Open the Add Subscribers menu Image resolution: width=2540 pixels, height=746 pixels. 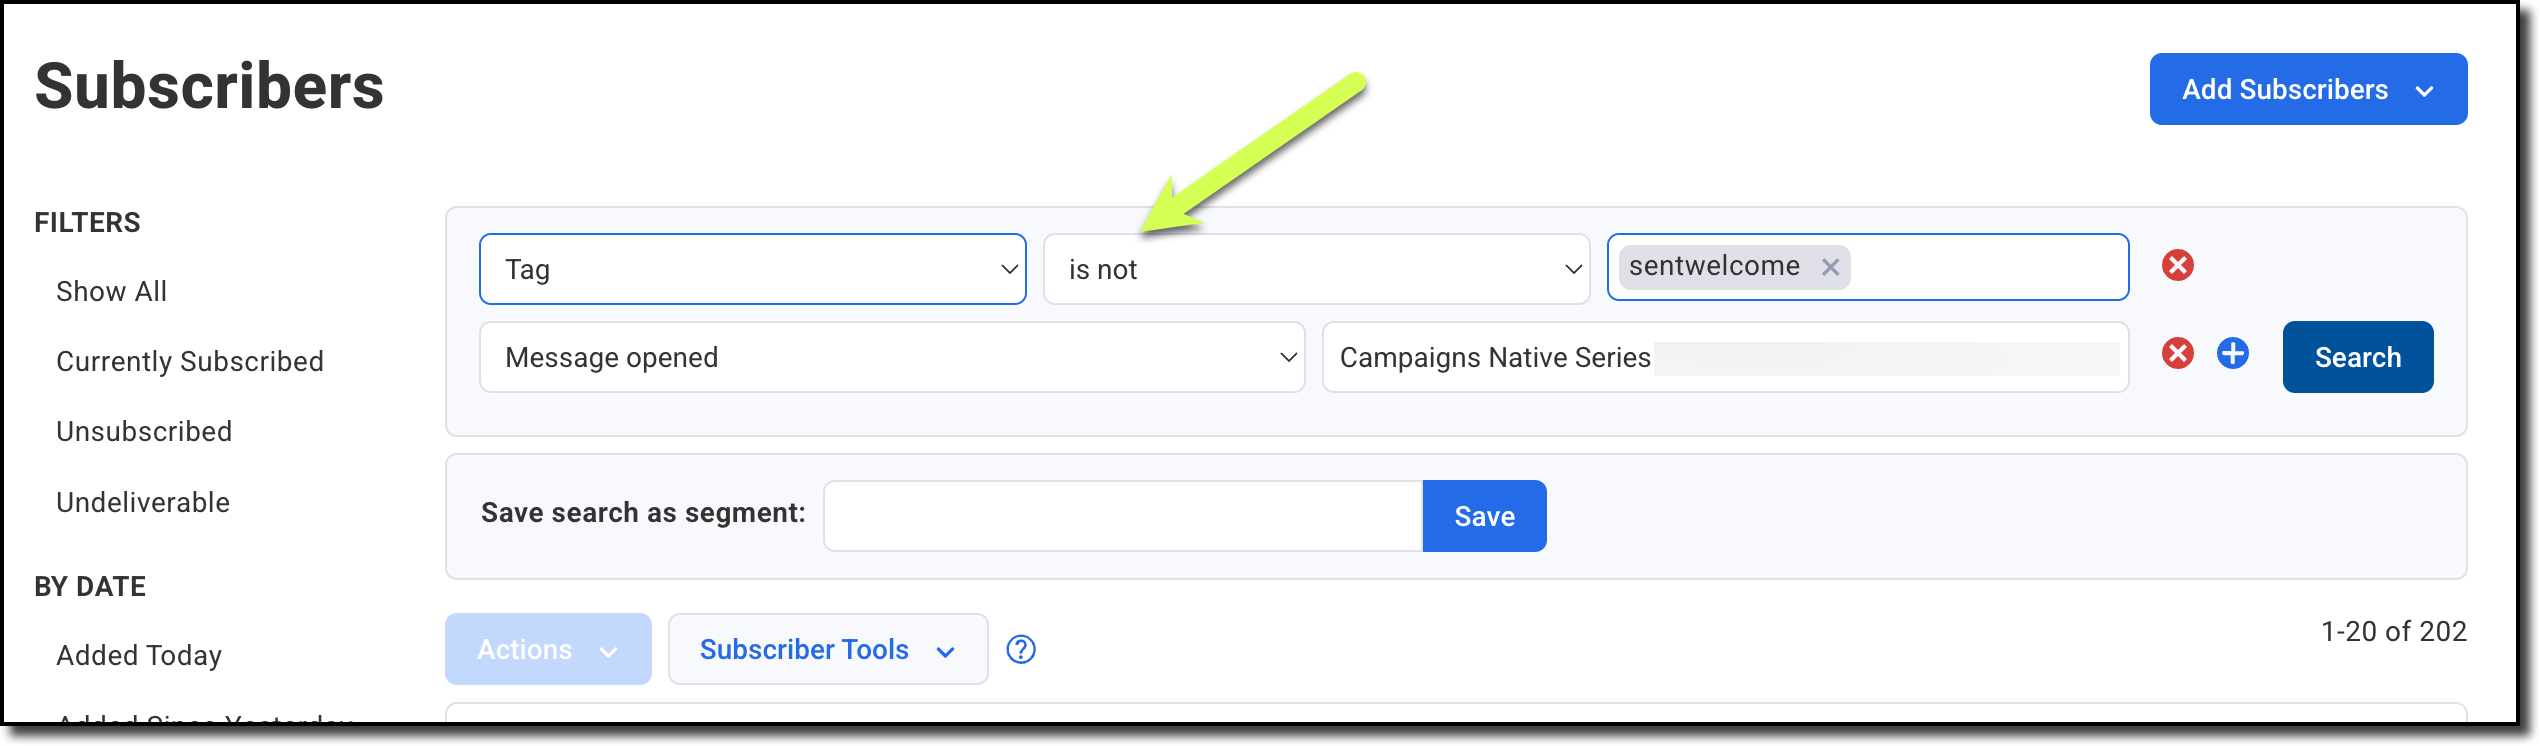(x=2307, y=90)
